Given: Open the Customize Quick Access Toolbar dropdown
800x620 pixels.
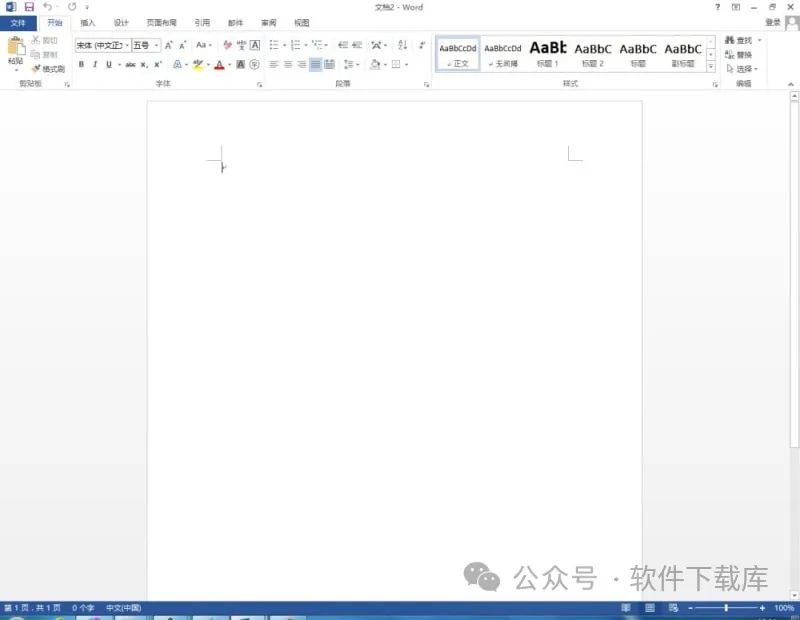Looking at the screenshot, I should pyautogui.click(x=87, y=7).
